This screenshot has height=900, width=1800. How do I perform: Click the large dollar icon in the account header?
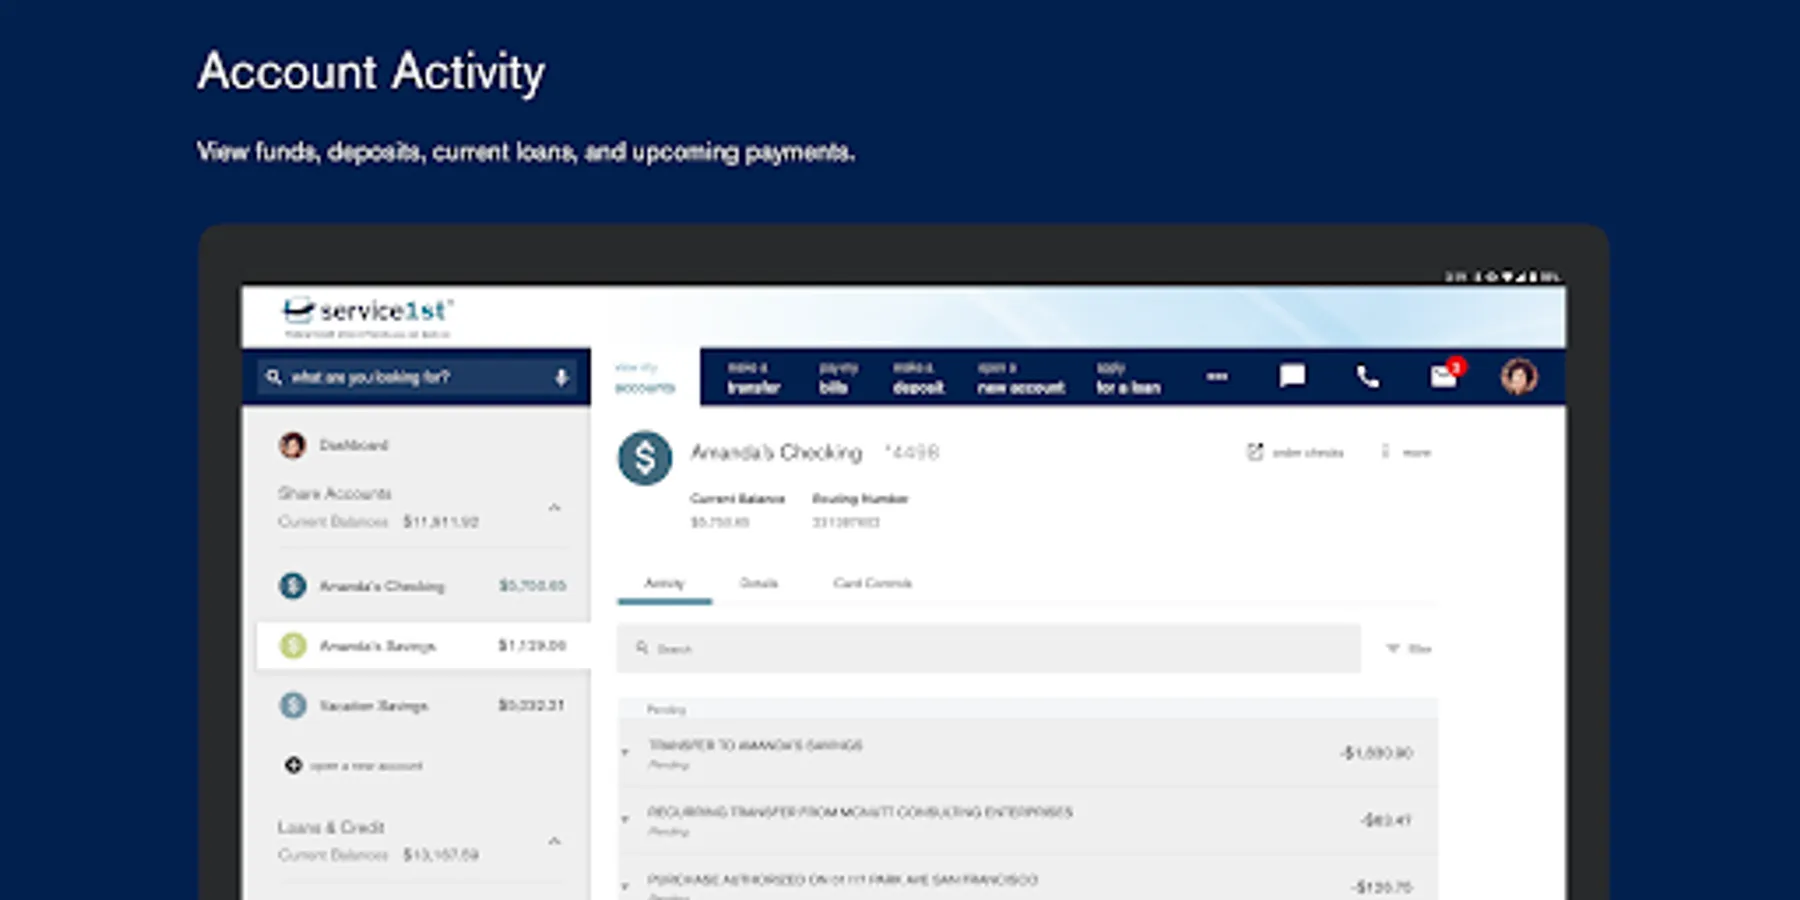pyautogui.click(x=645, y=458)
